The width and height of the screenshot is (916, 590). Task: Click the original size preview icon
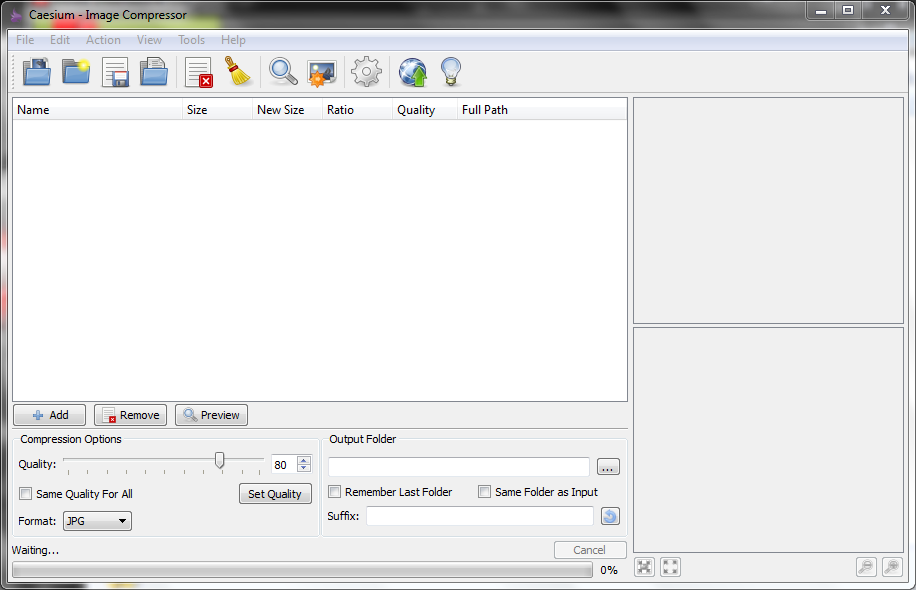[670, 567]
